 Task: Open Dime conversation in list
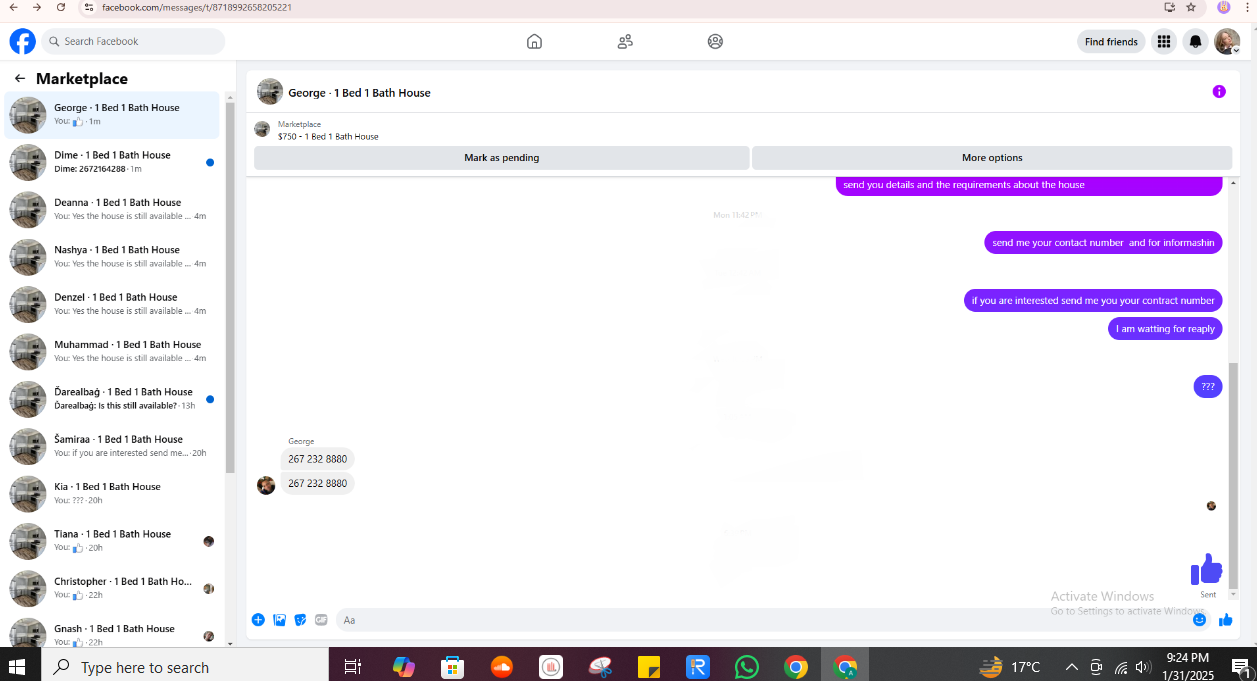[112, 162]
